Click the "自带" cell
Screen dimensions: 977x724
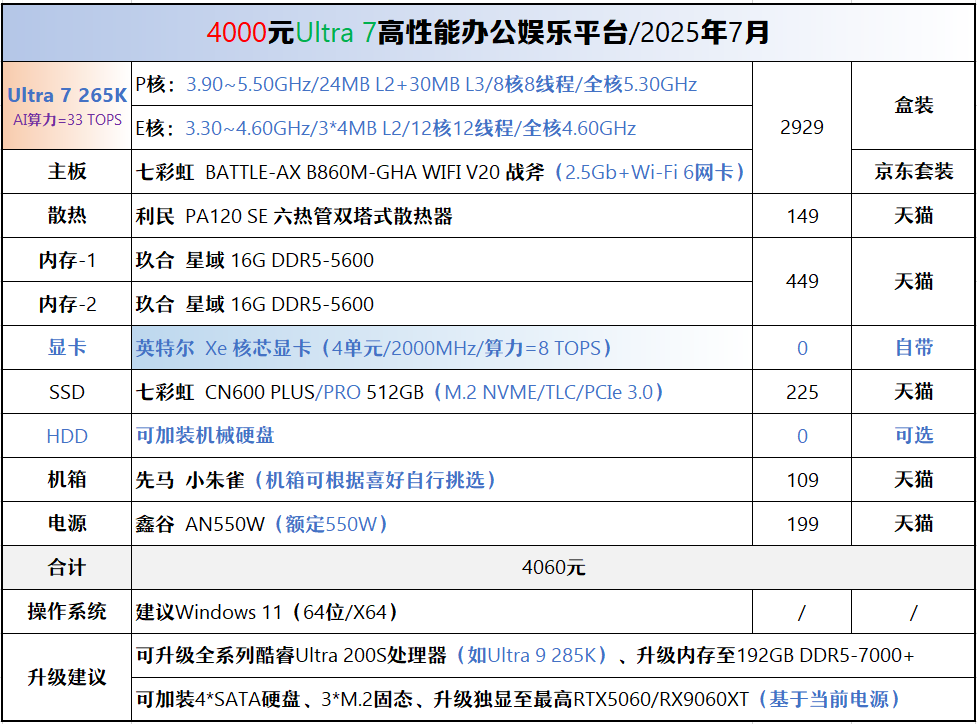pos(913,348)
